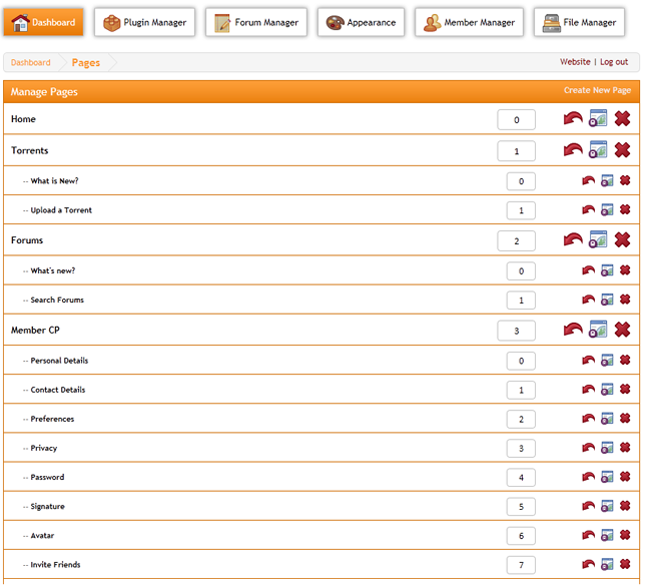Go to the Appearance tab

[x=361, y=22]
